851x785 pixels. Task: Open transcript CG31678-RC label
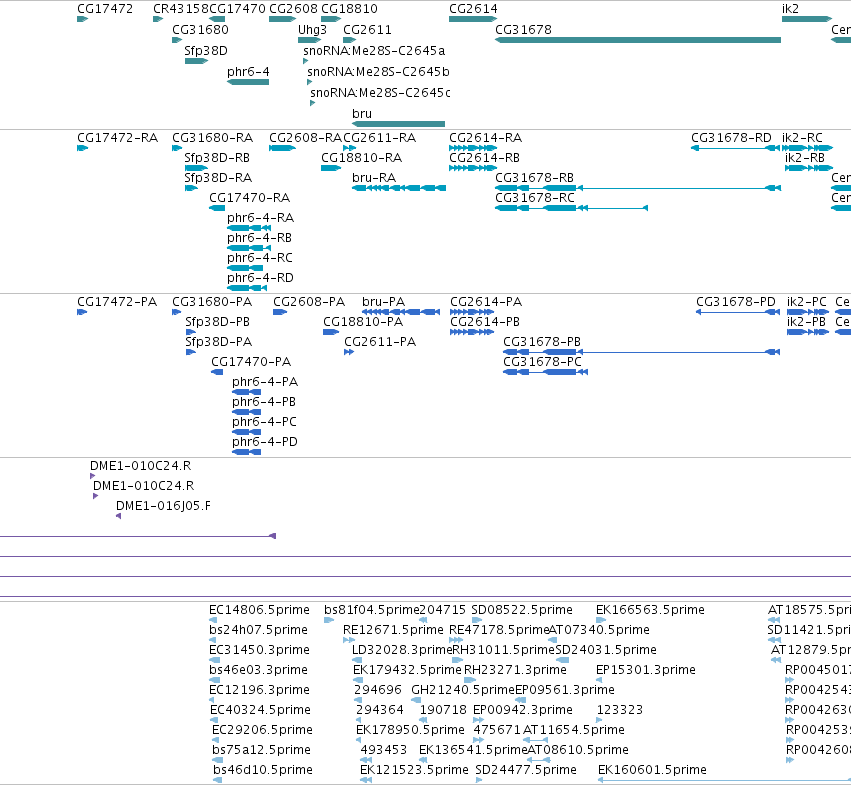(x=535, y=198)
